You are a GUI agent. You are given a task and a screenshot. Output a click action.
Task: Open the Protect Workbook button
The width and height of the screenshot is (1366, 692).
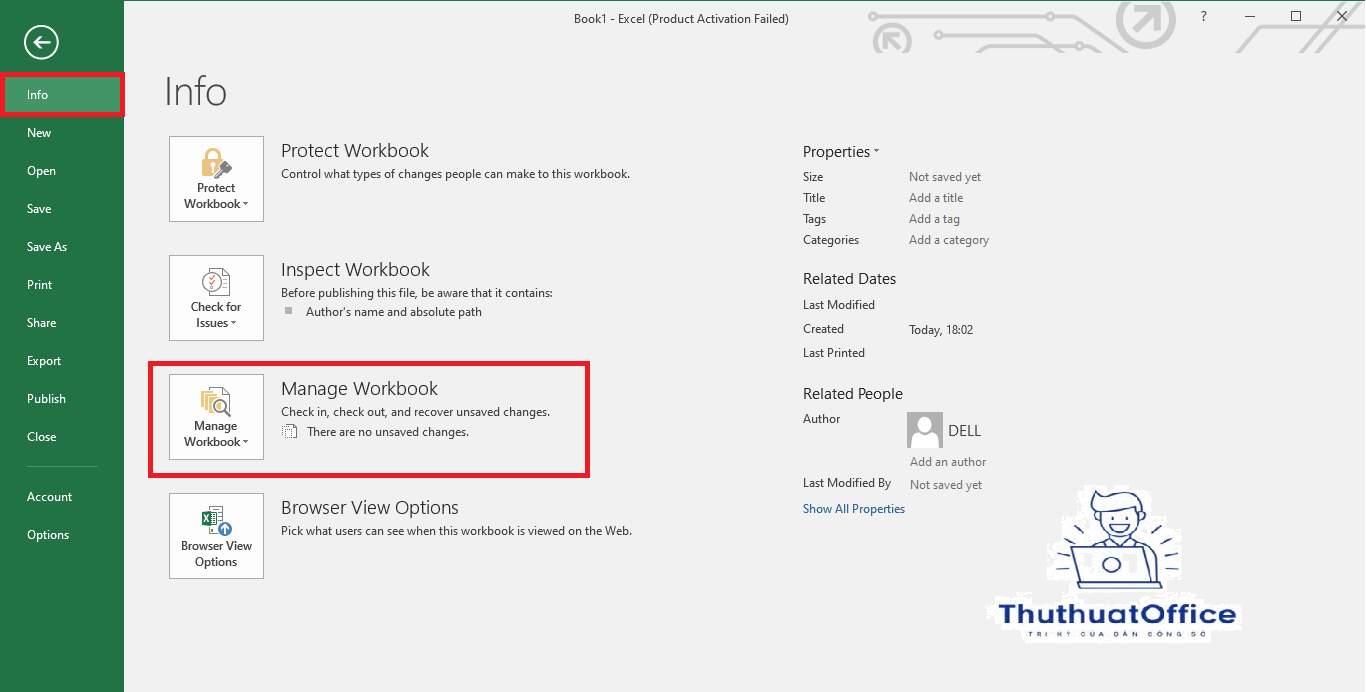[216, 179]
